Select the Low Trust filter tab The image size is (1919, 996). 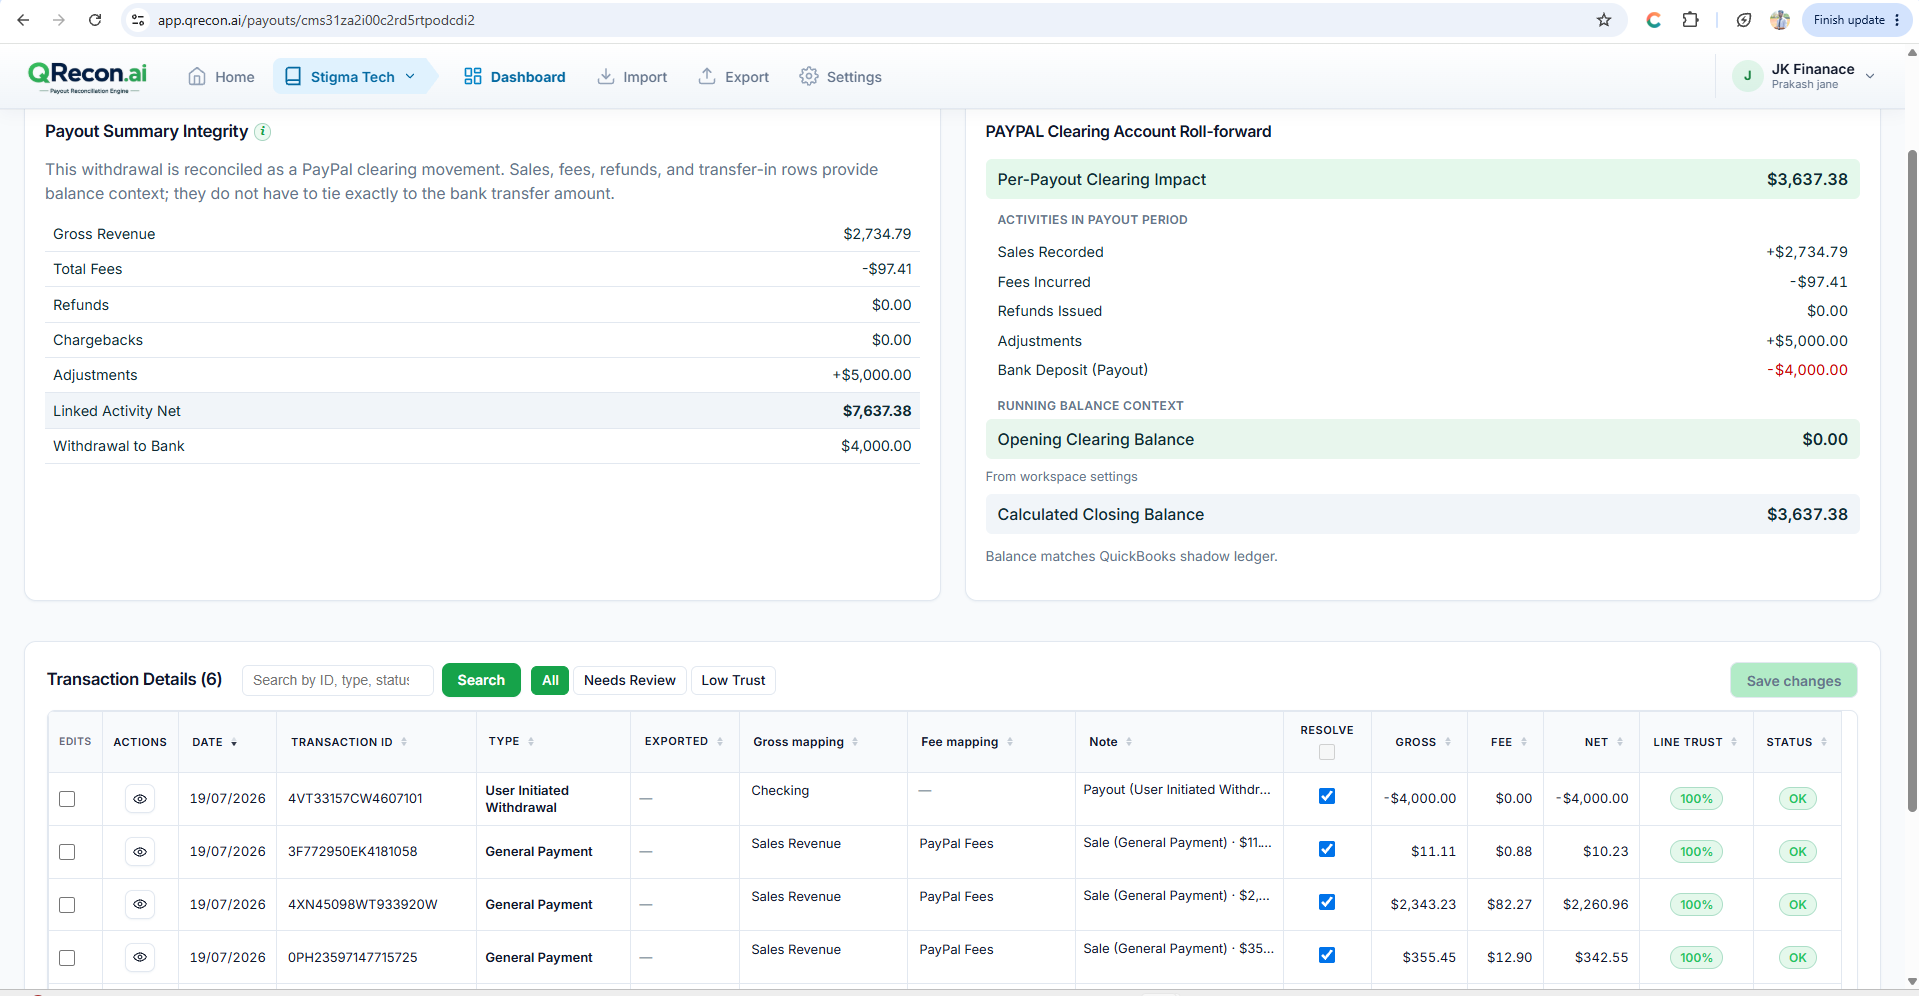pyautogui.click(x=733, y=680)
